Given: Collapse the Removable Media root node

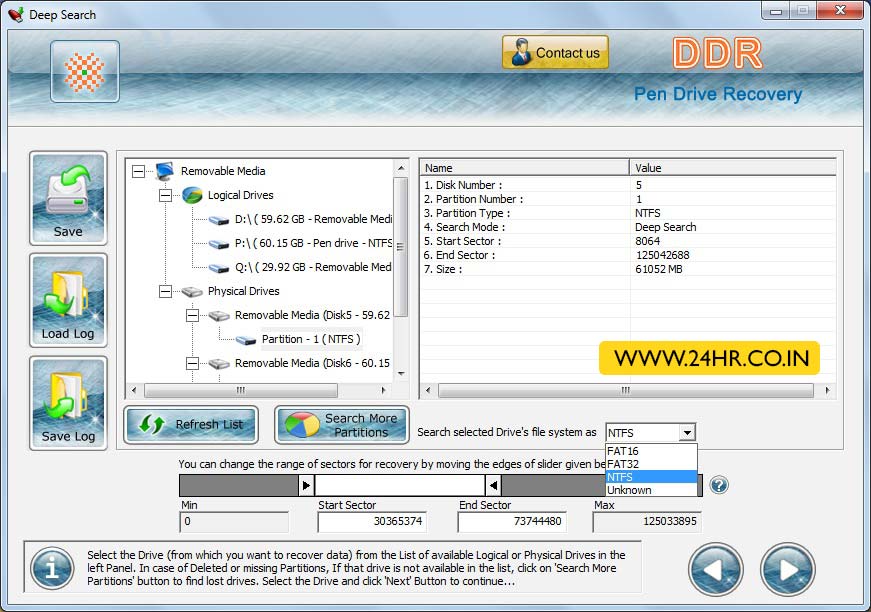Looking at the screenshot, I should tap(138, 171).
